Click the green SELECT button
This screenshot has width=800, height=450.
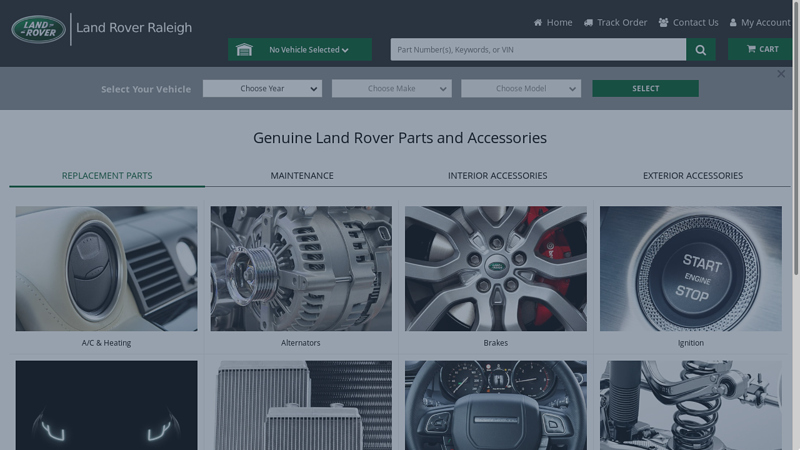tap(645, 88)
